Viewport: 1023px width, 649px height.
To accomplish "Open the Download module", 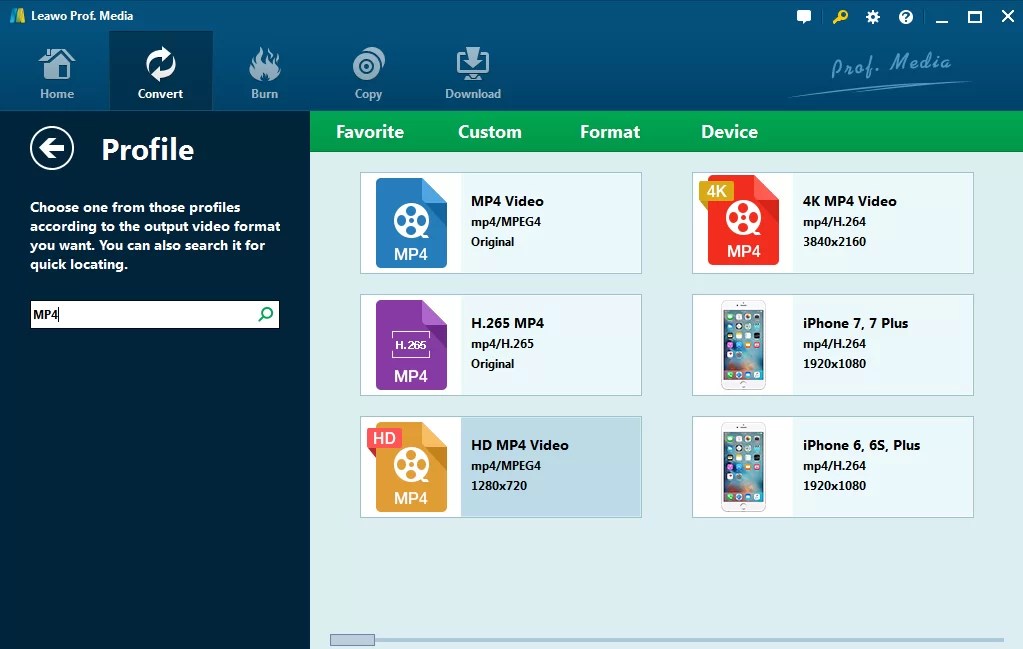I will tap(472, 70).
